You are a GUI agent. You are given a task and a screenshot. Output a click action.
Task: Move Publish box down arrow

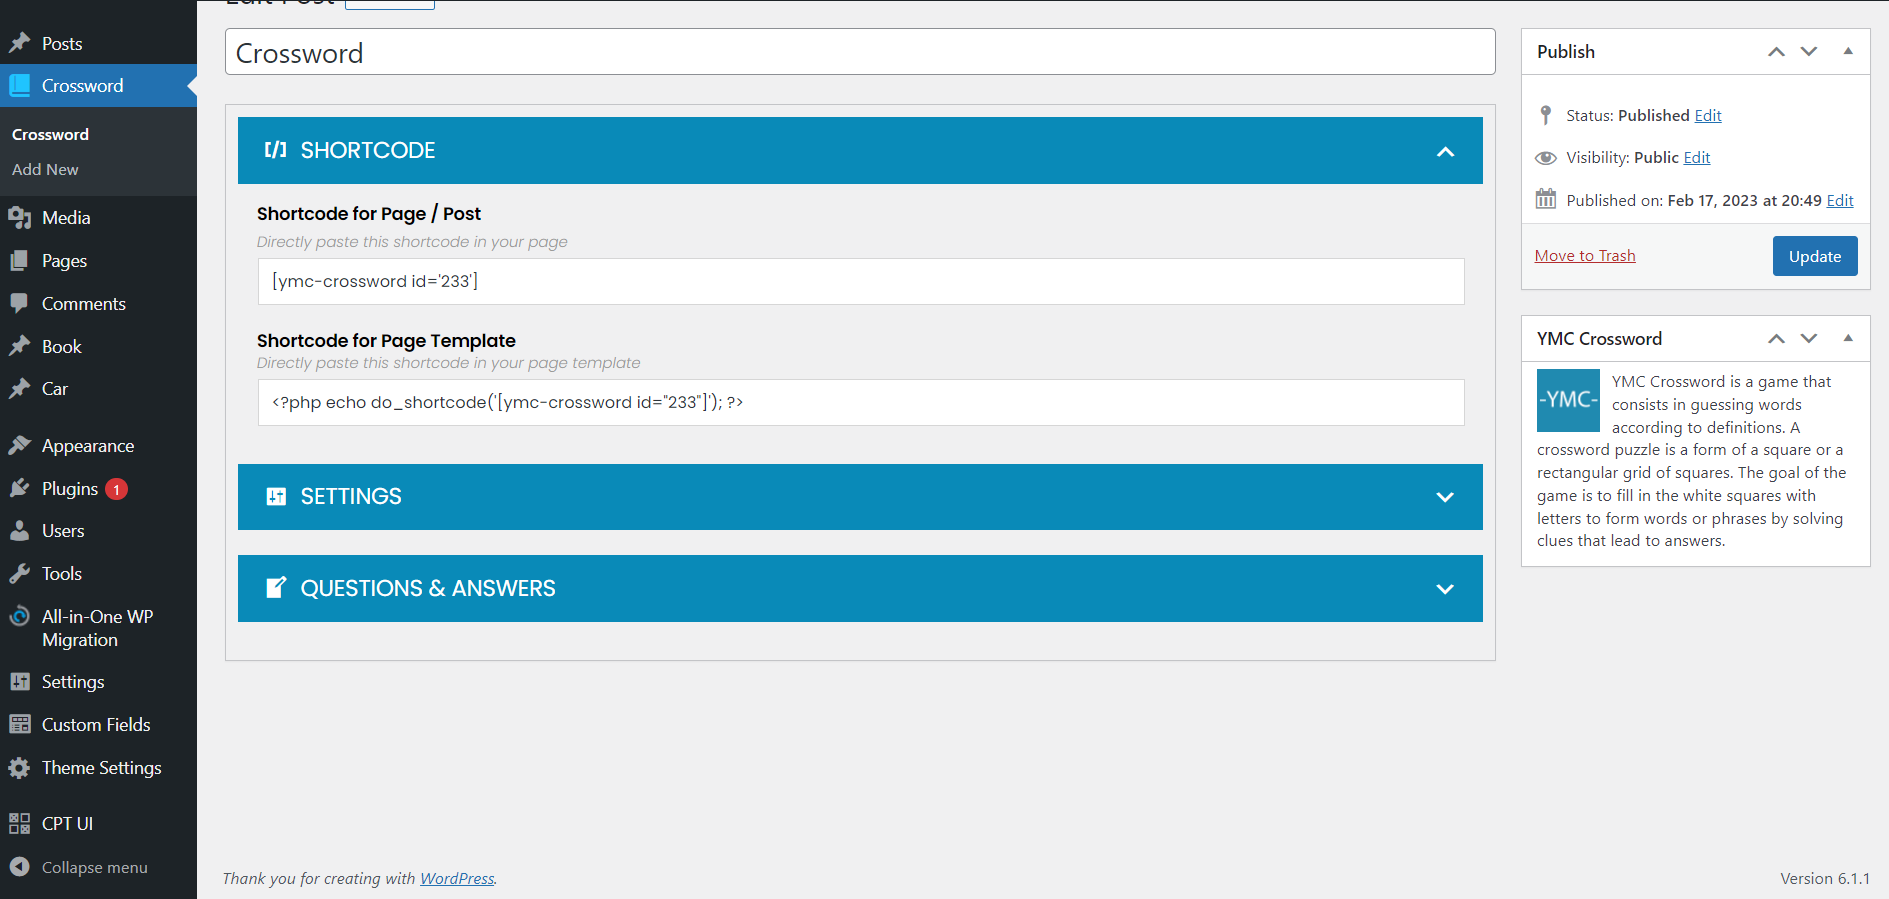click(x=1809, y=52)
